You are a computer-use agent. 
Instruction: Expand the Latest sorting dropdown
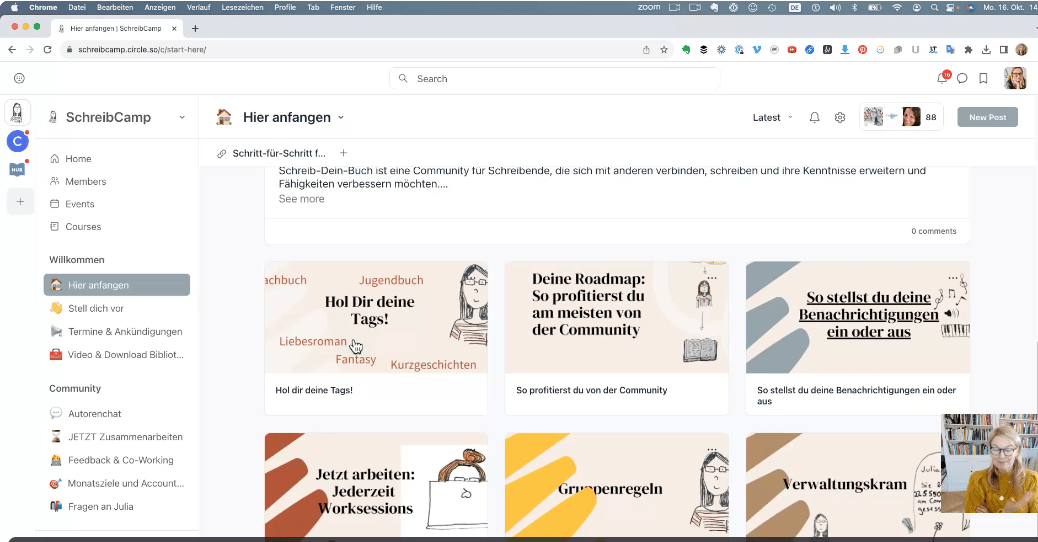pos(772,117)
